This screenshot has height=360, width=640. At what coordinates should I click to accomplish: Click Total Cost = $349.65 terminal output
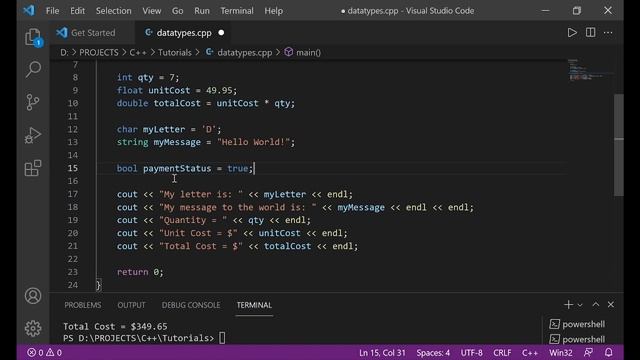click(115, 327)
